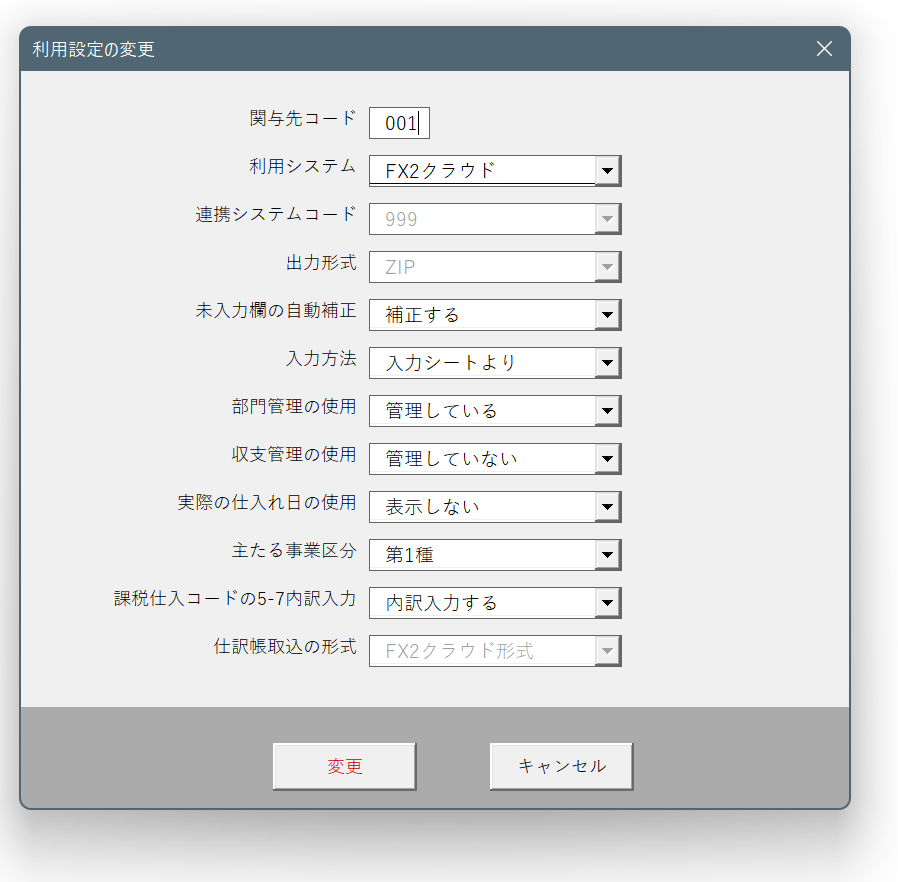Click the disabled 出力形式 dropdown showing ZIP
898x882 pixels.
pyautogui.click(x=495, y=267)
